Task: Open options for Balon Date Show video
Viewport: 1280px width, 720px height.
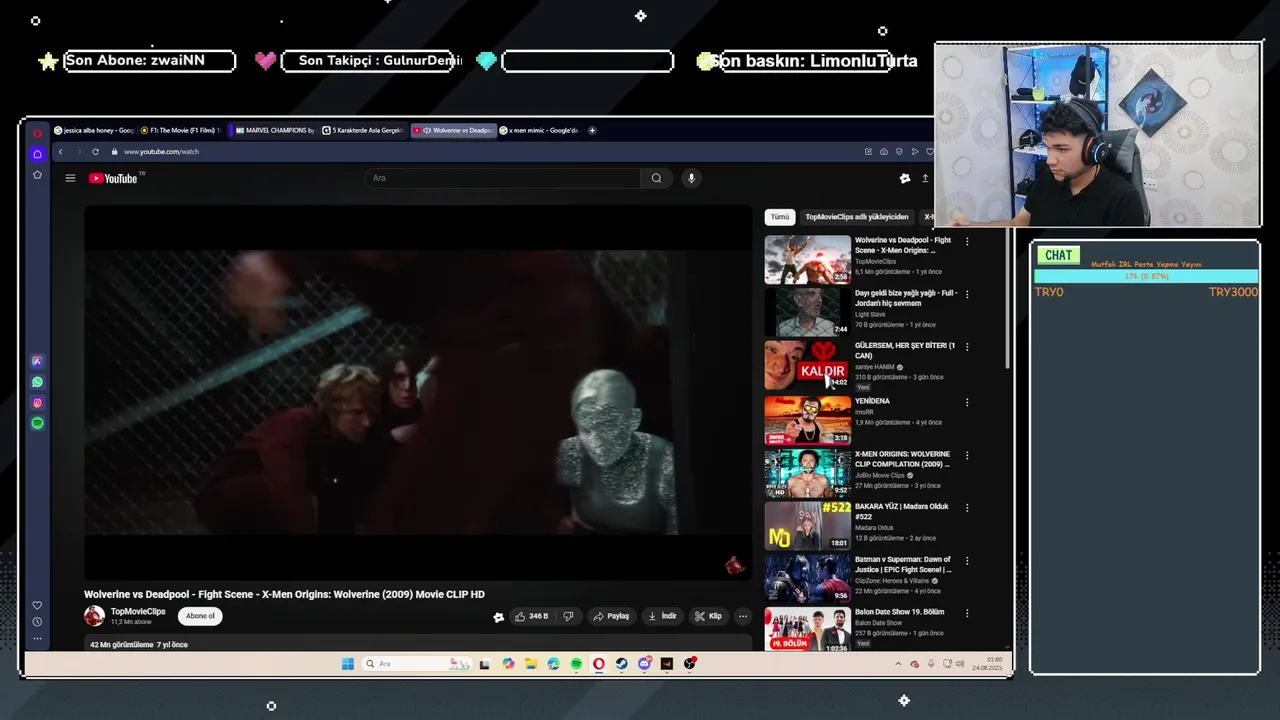Action: (x=967, y=614)
